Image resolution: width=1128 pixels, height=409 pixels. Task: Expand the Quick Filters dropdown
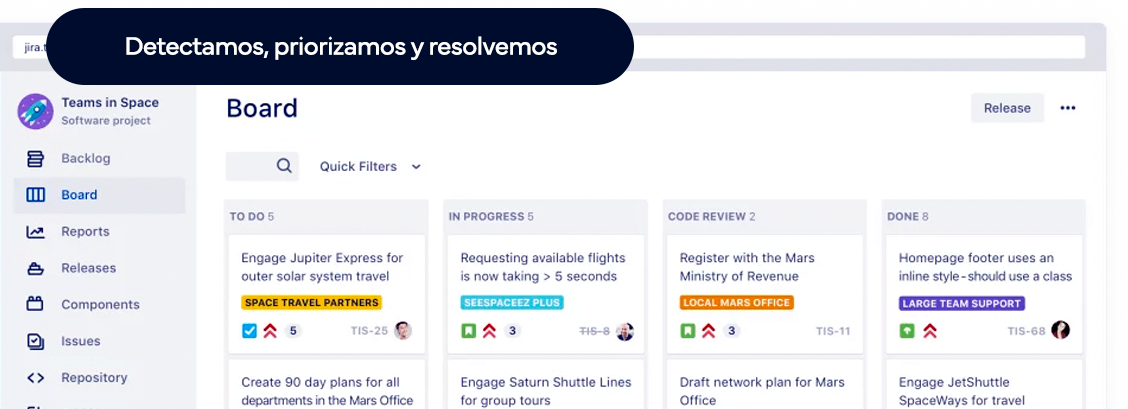pyautogui.click(x=370, y=166)
